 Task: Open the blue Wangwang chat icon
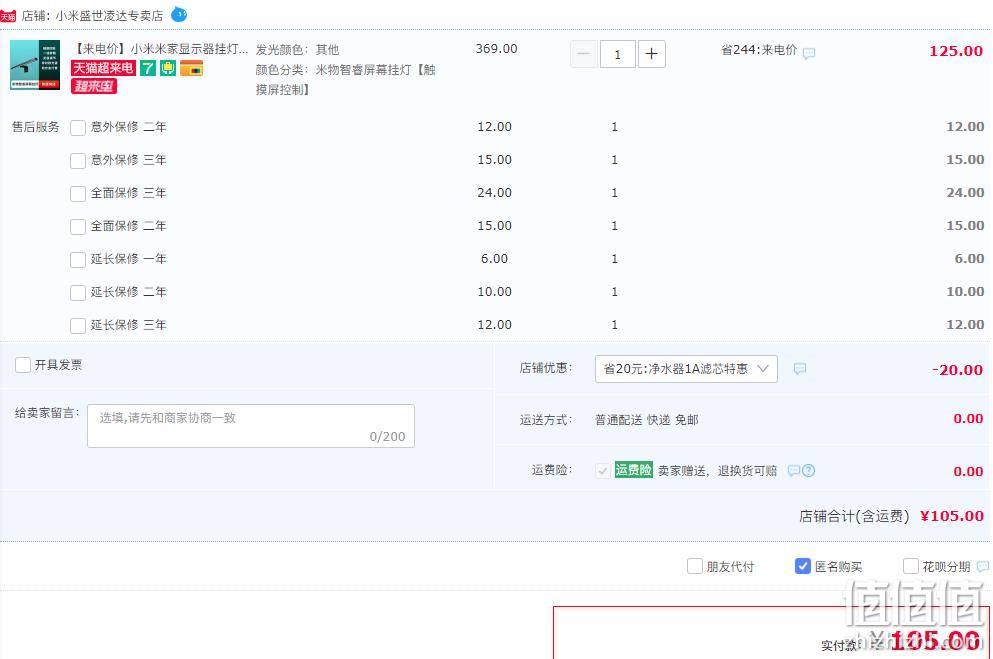tap(179, 14)
